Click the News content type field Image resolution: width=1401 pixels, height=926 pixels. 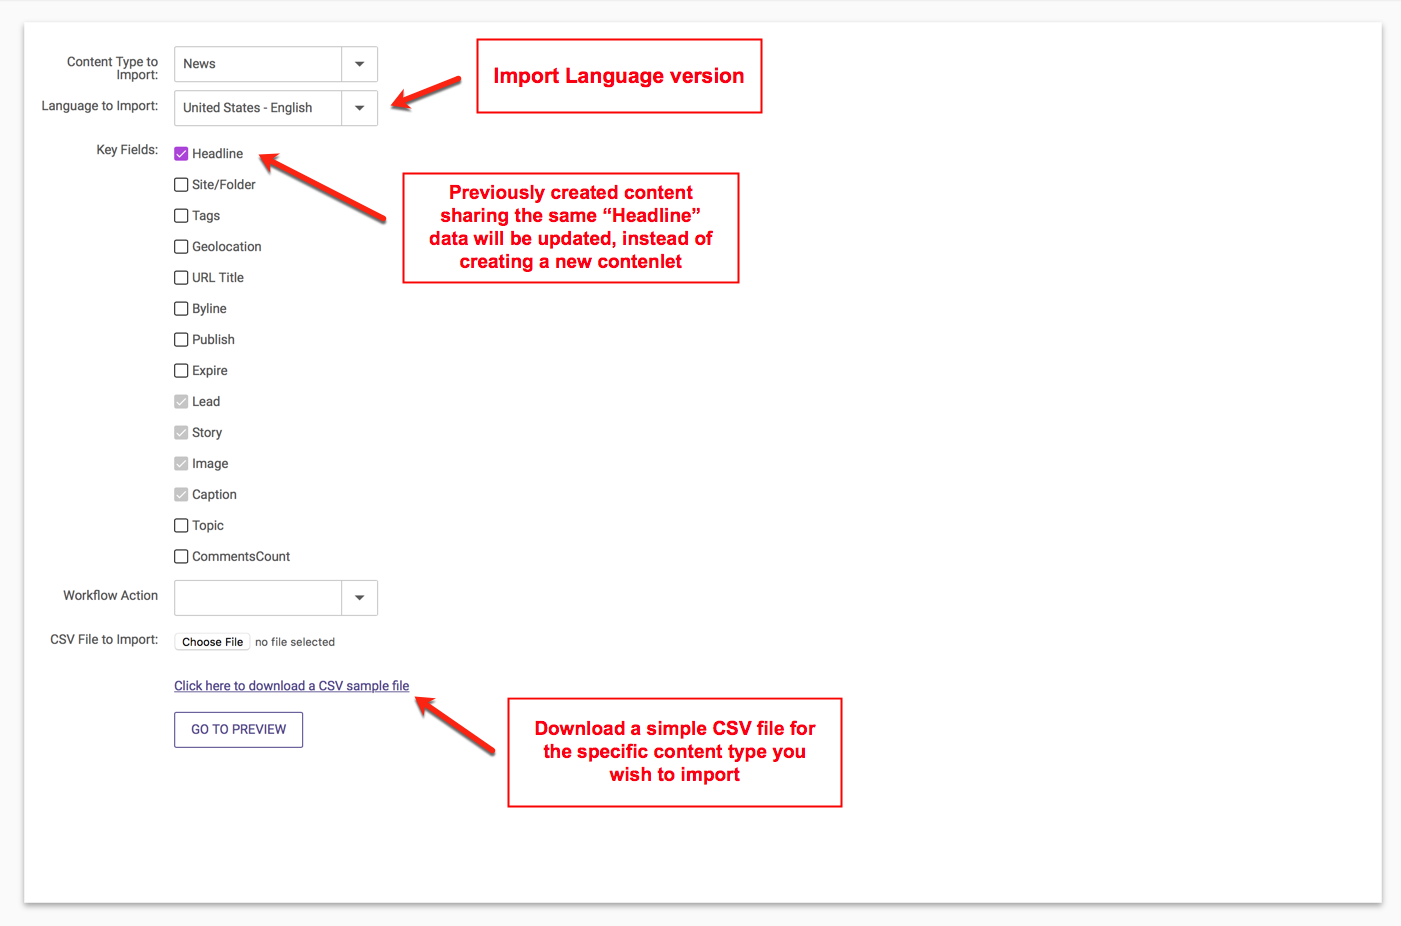click(x=258, y=64)
